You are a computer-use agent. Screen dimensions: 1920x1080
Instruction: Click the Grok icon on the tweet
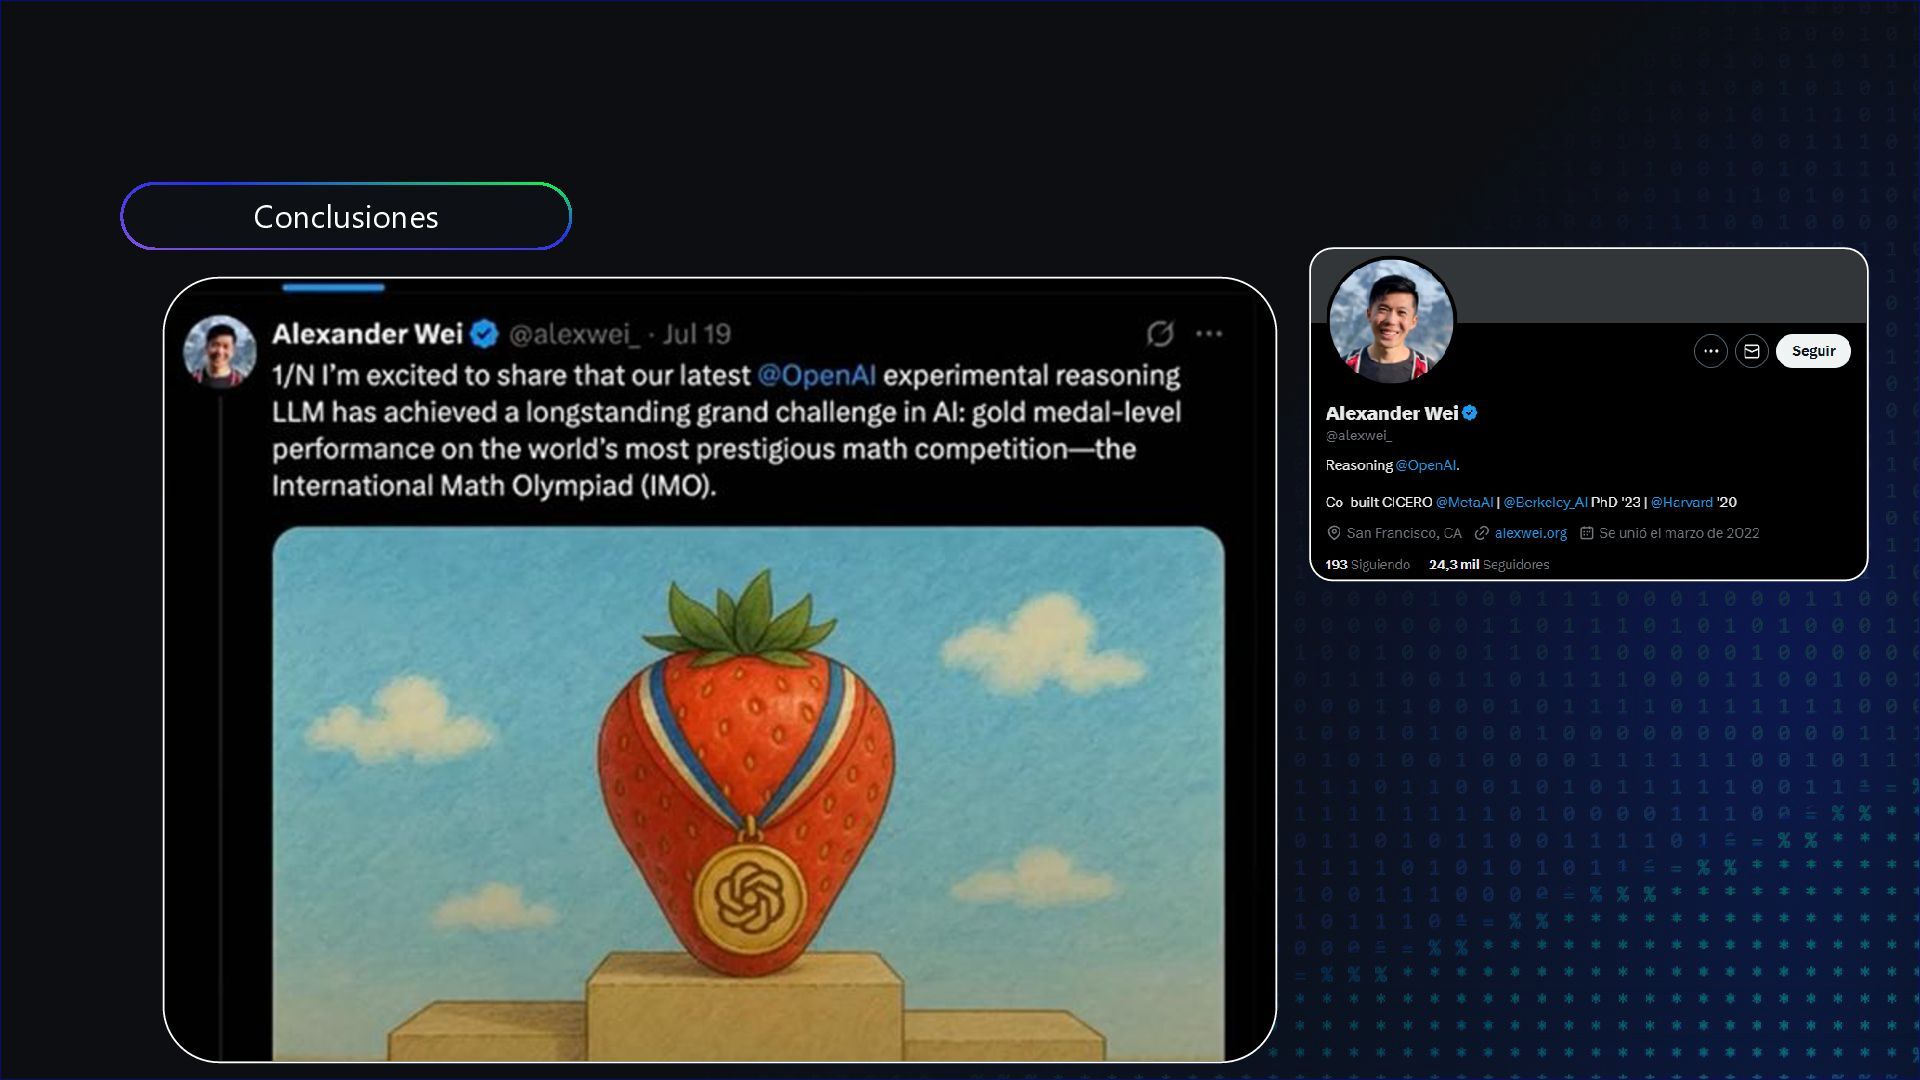click(1160, 333)
